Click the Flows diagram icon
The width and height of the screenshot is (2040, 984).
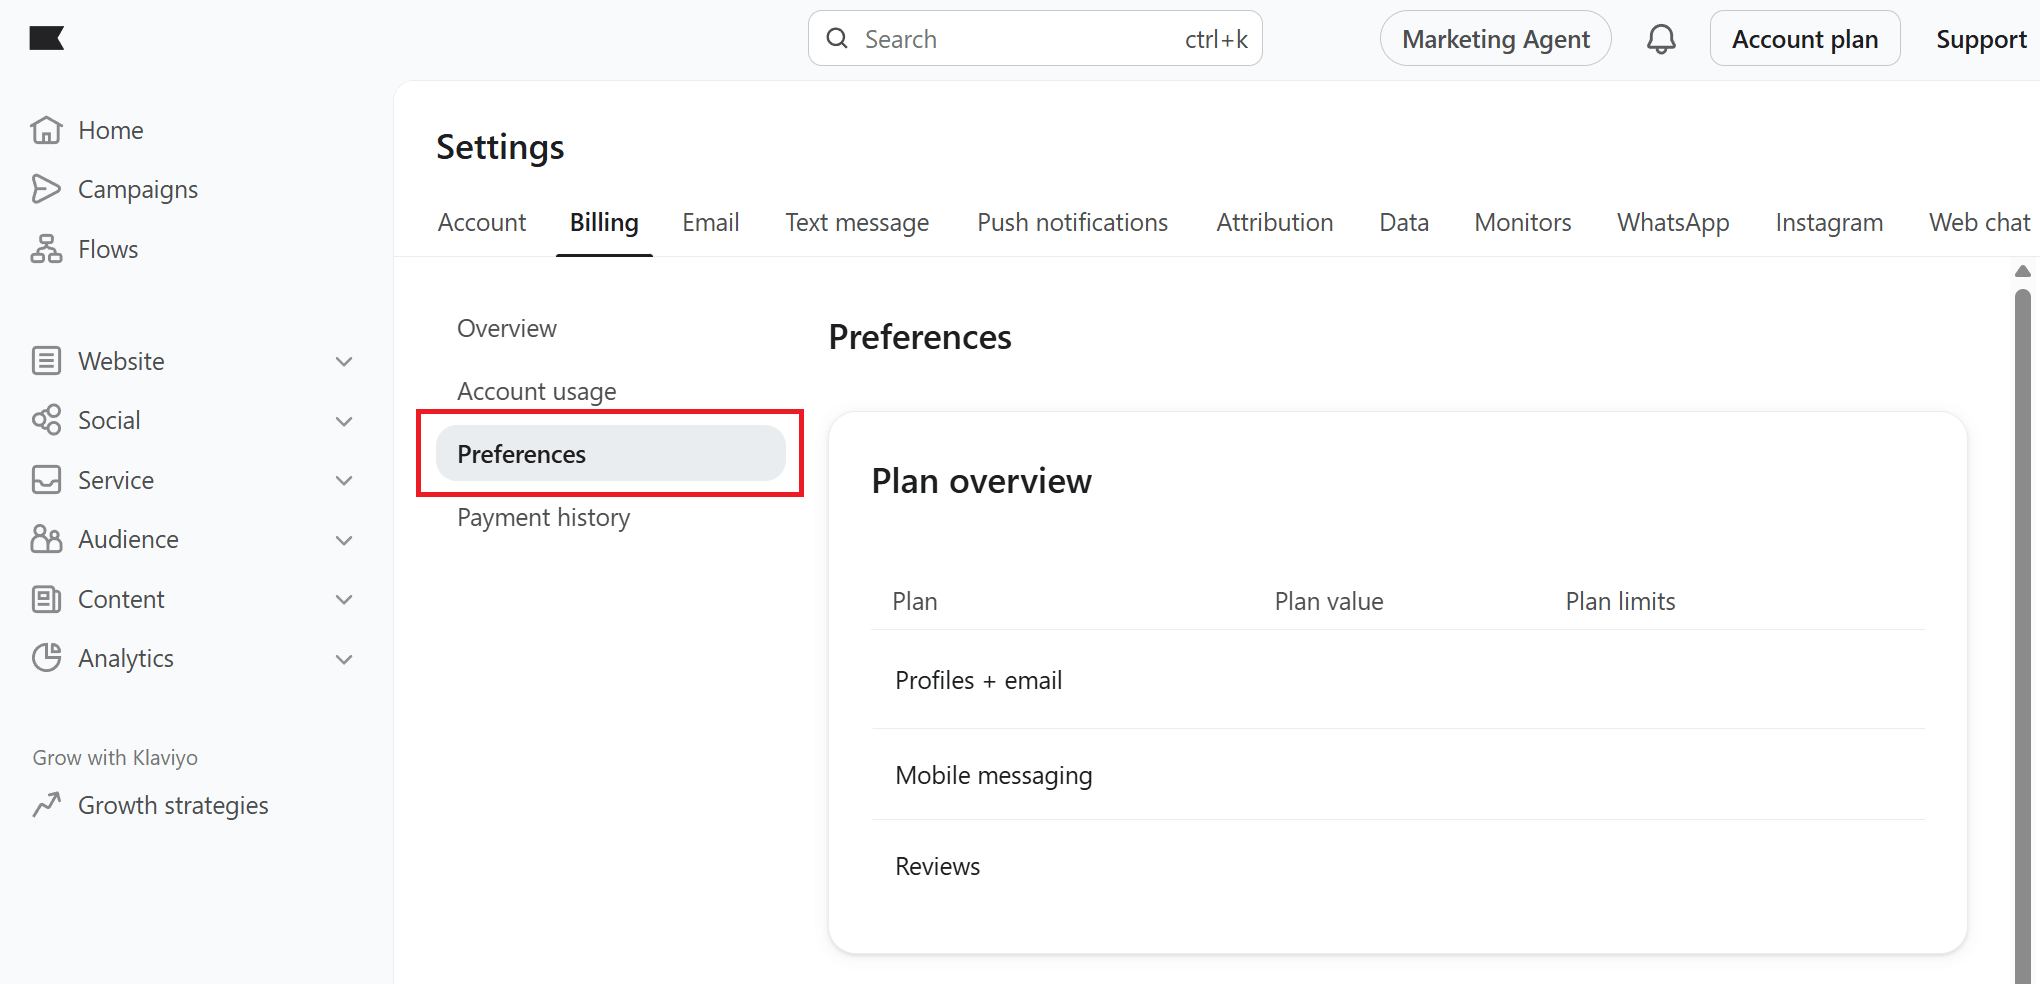[x=46, y=249]
